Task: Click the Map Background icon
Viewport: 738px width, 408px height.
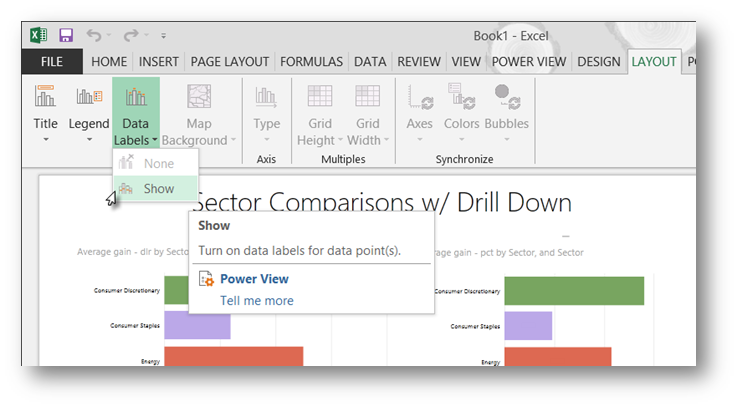Action: point(199,96)
